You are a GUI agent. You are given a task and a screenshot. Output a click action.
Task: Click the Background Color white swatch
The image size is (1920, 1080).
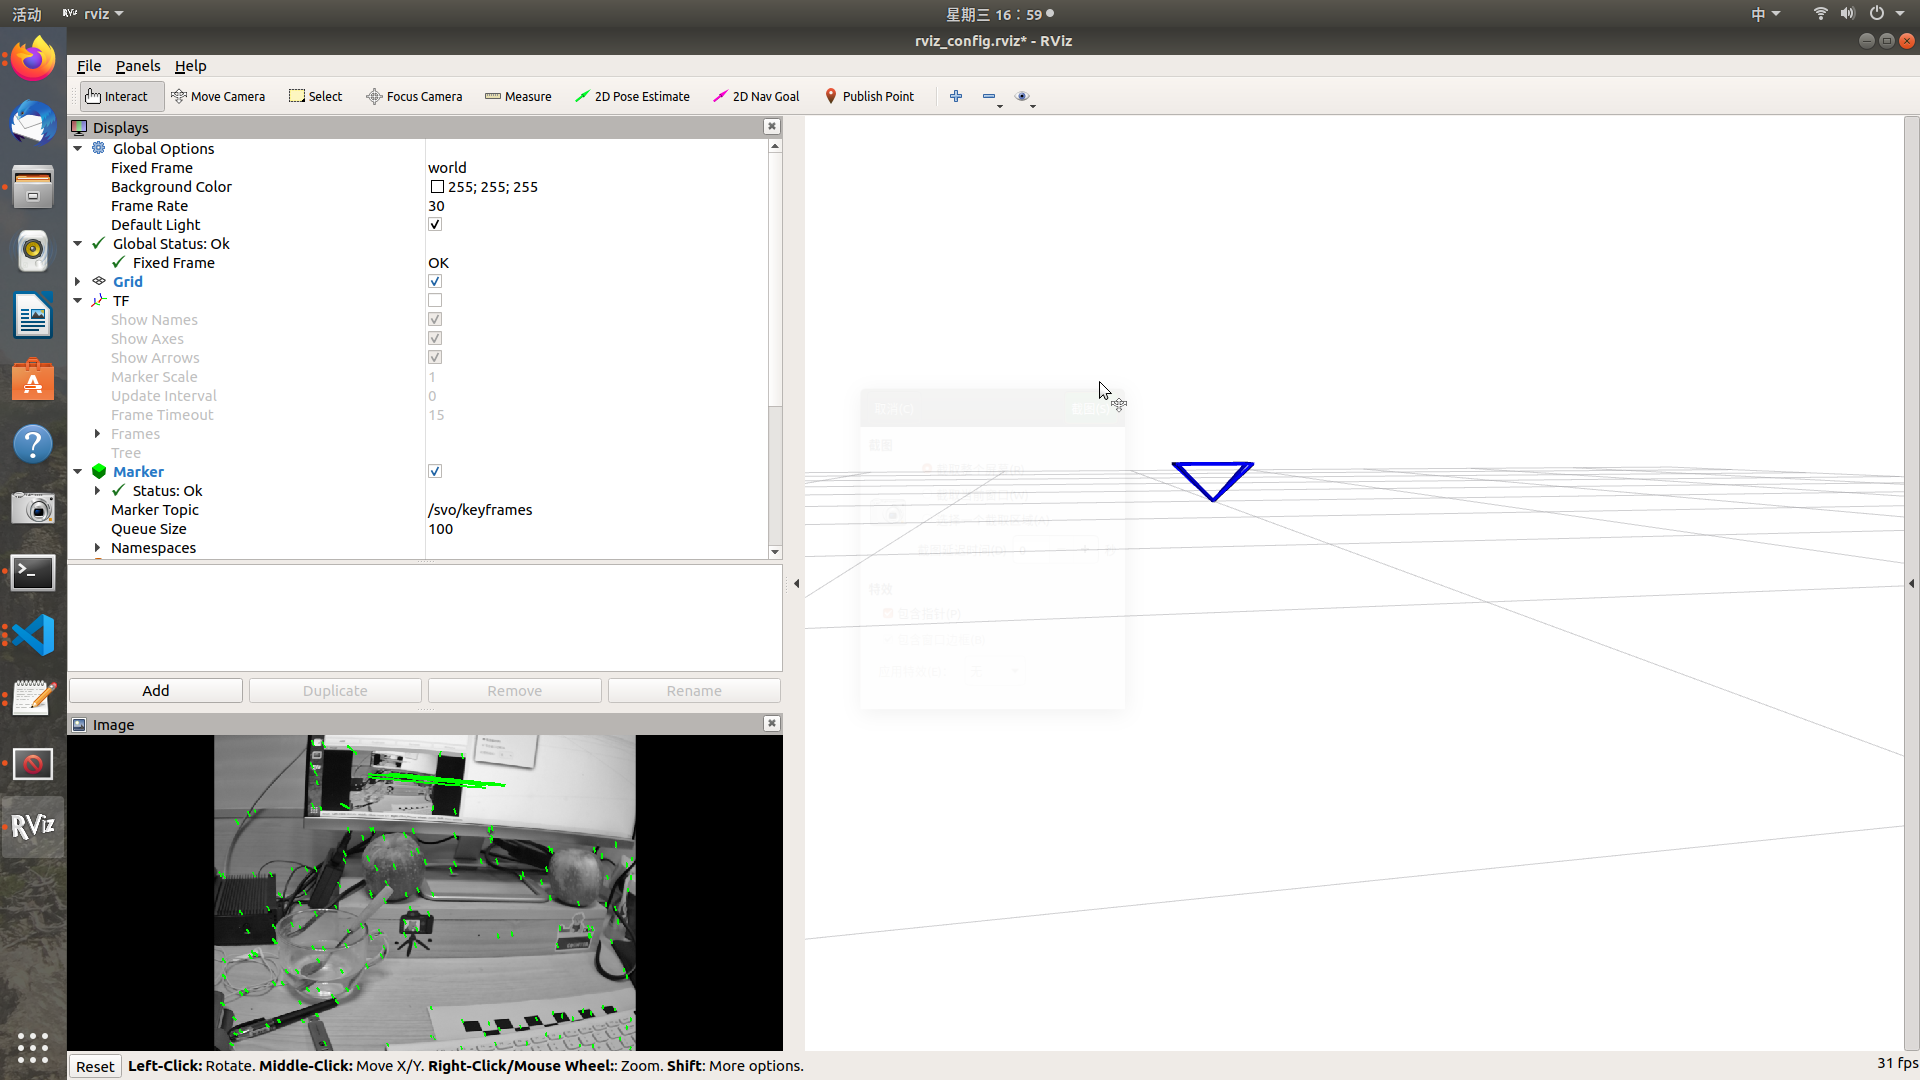pyautogui.click(x=437, y=187)
